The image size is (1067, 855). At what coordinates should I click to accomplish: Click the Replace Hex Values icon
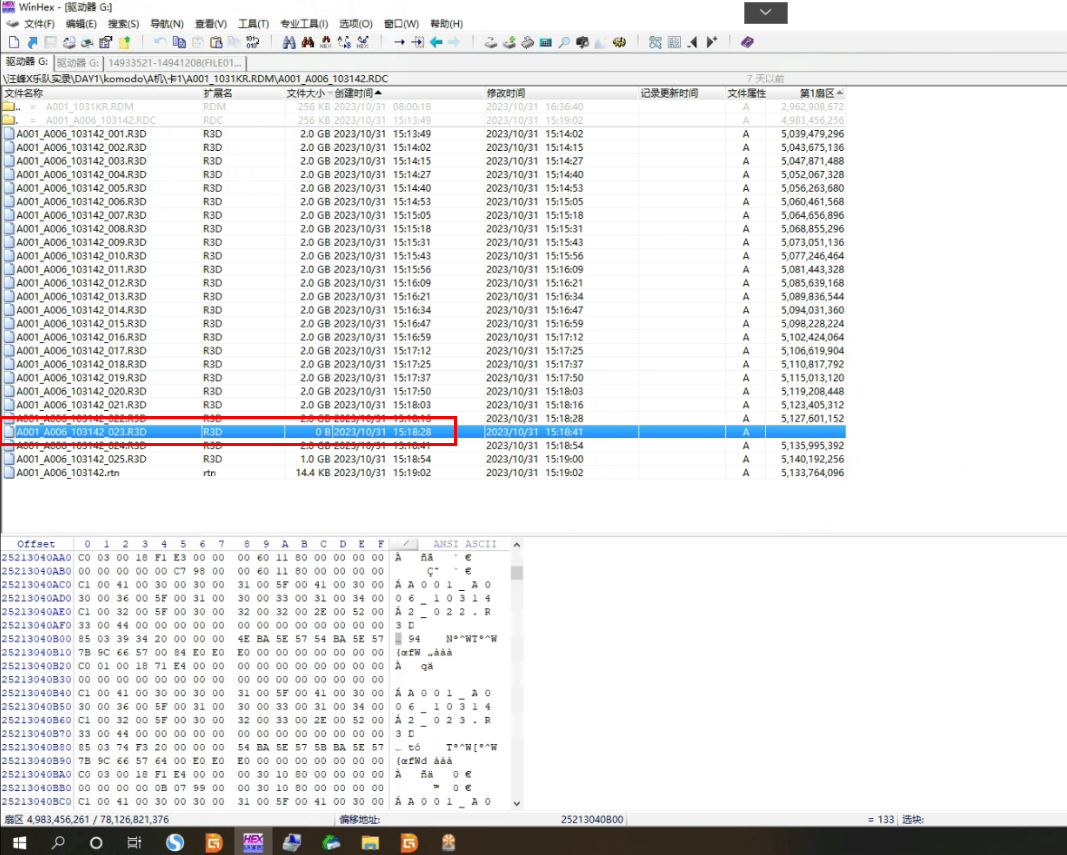coord(363,42)
